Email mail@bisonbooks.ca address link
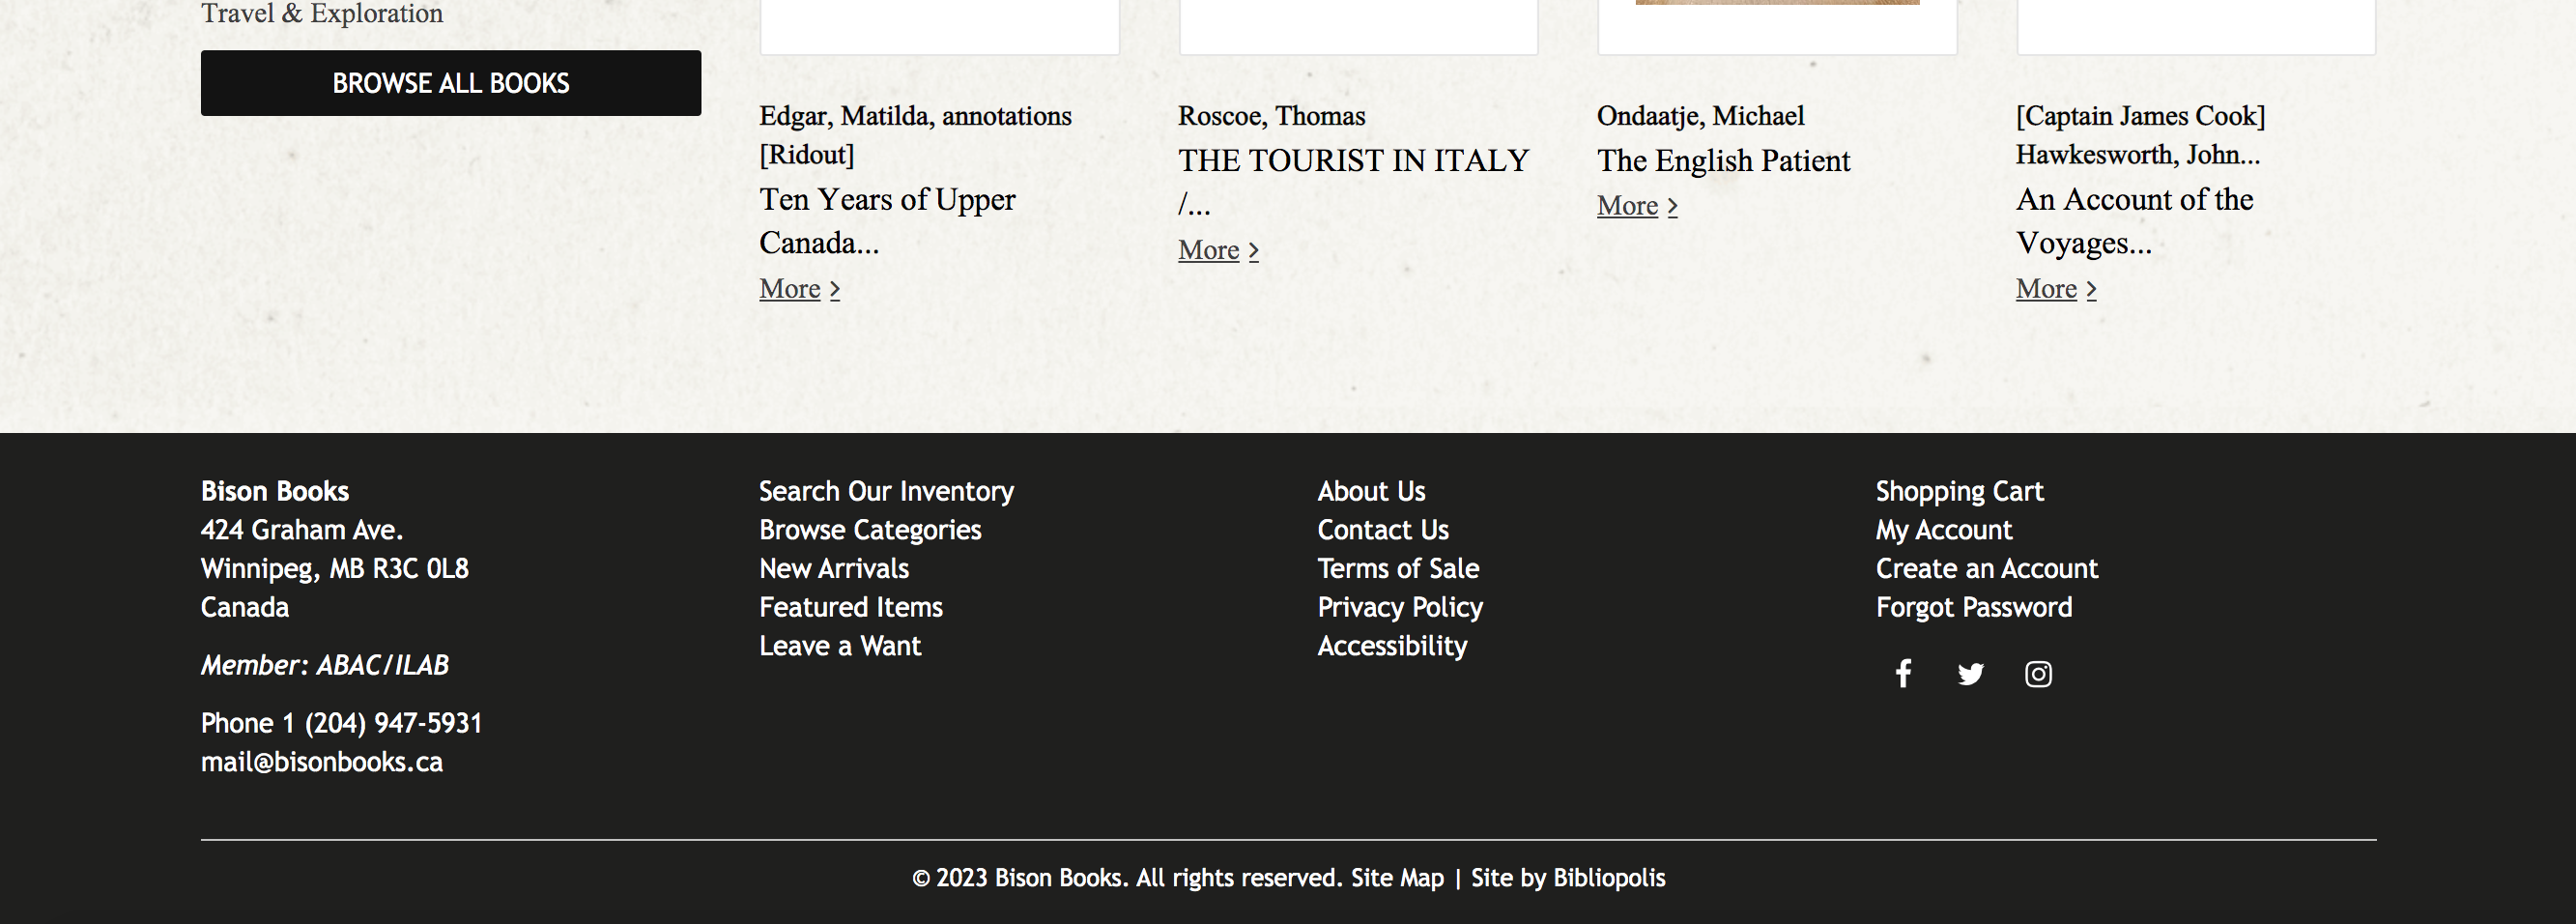 tap(322, 762)
